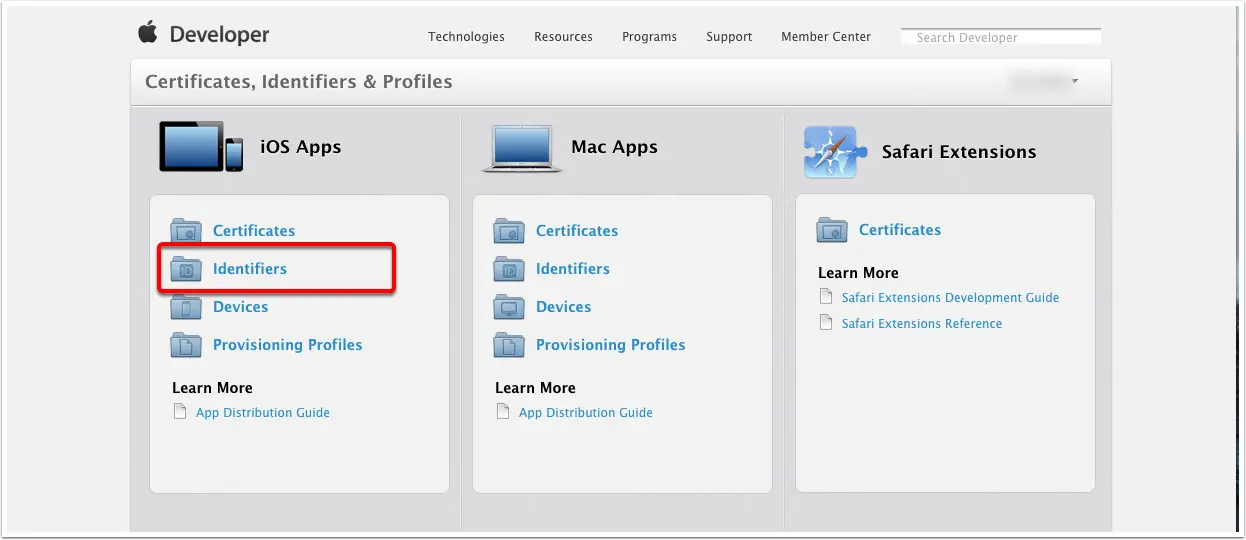Open iOS Apps Identifiers link
The height and width of the screenshot is (540, 1246).
(x=250, y=269)
